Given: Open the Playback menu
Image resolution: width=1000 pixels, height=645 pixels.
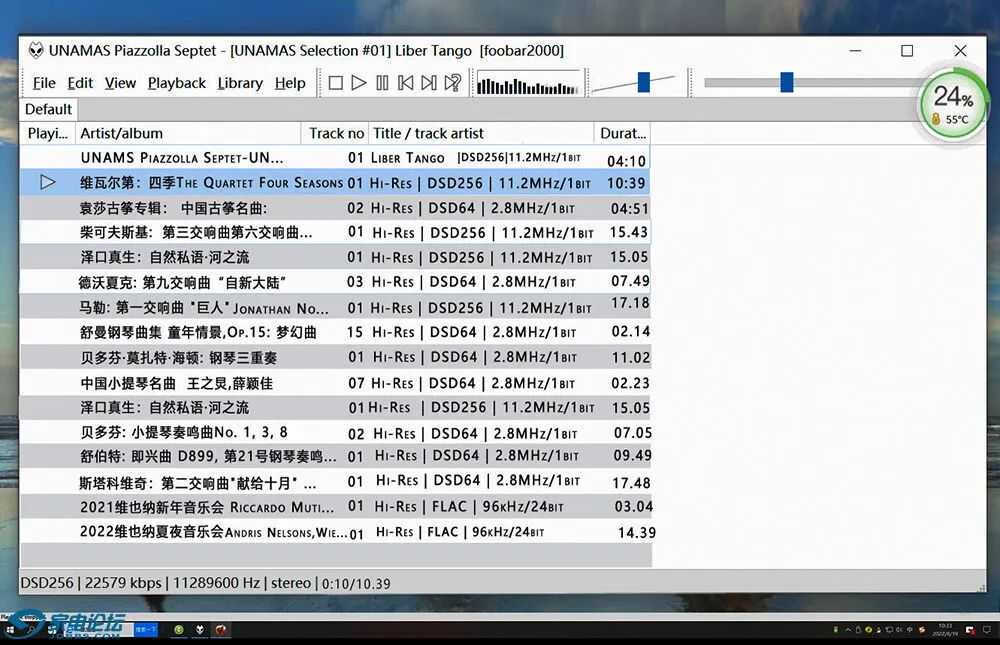Looking at the screenshot, I should click(x=176, y=83).
